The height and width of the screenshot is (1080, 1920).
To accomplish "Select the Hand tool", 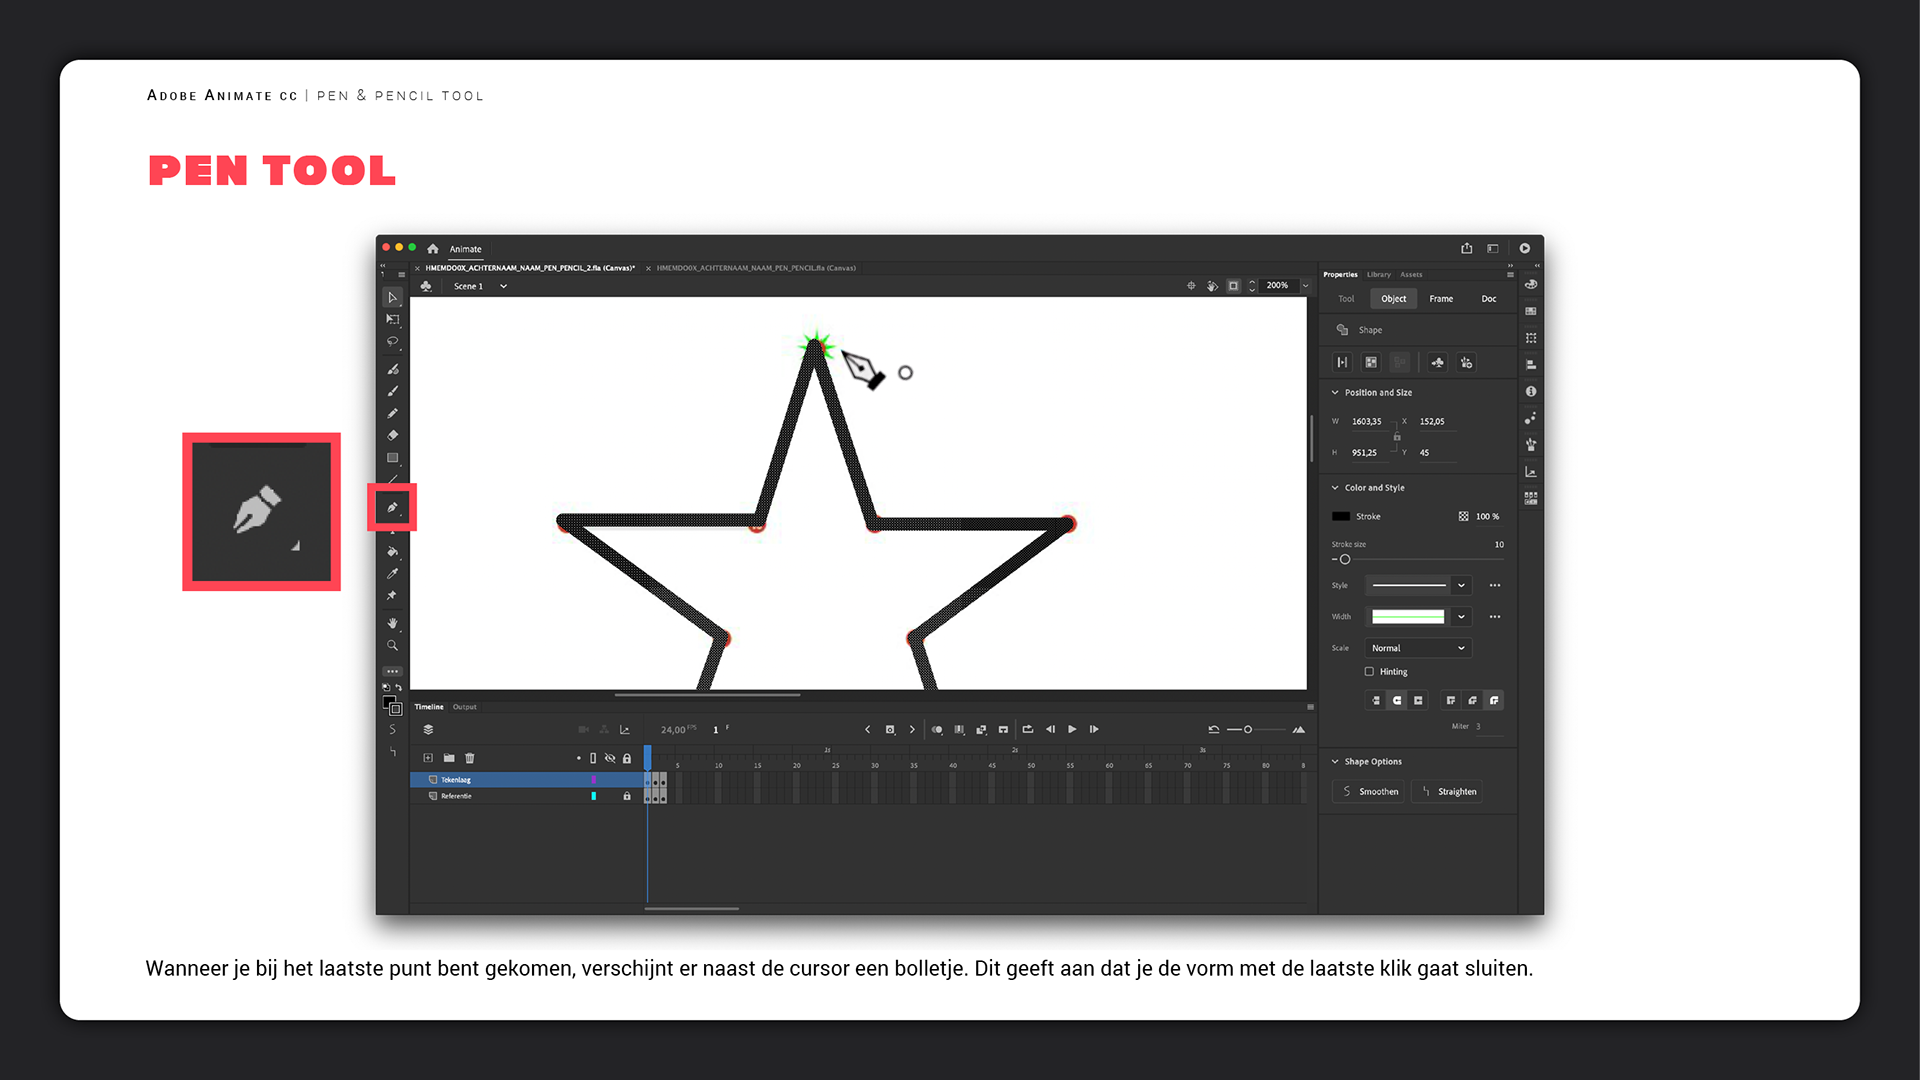I will click(392, 623).
